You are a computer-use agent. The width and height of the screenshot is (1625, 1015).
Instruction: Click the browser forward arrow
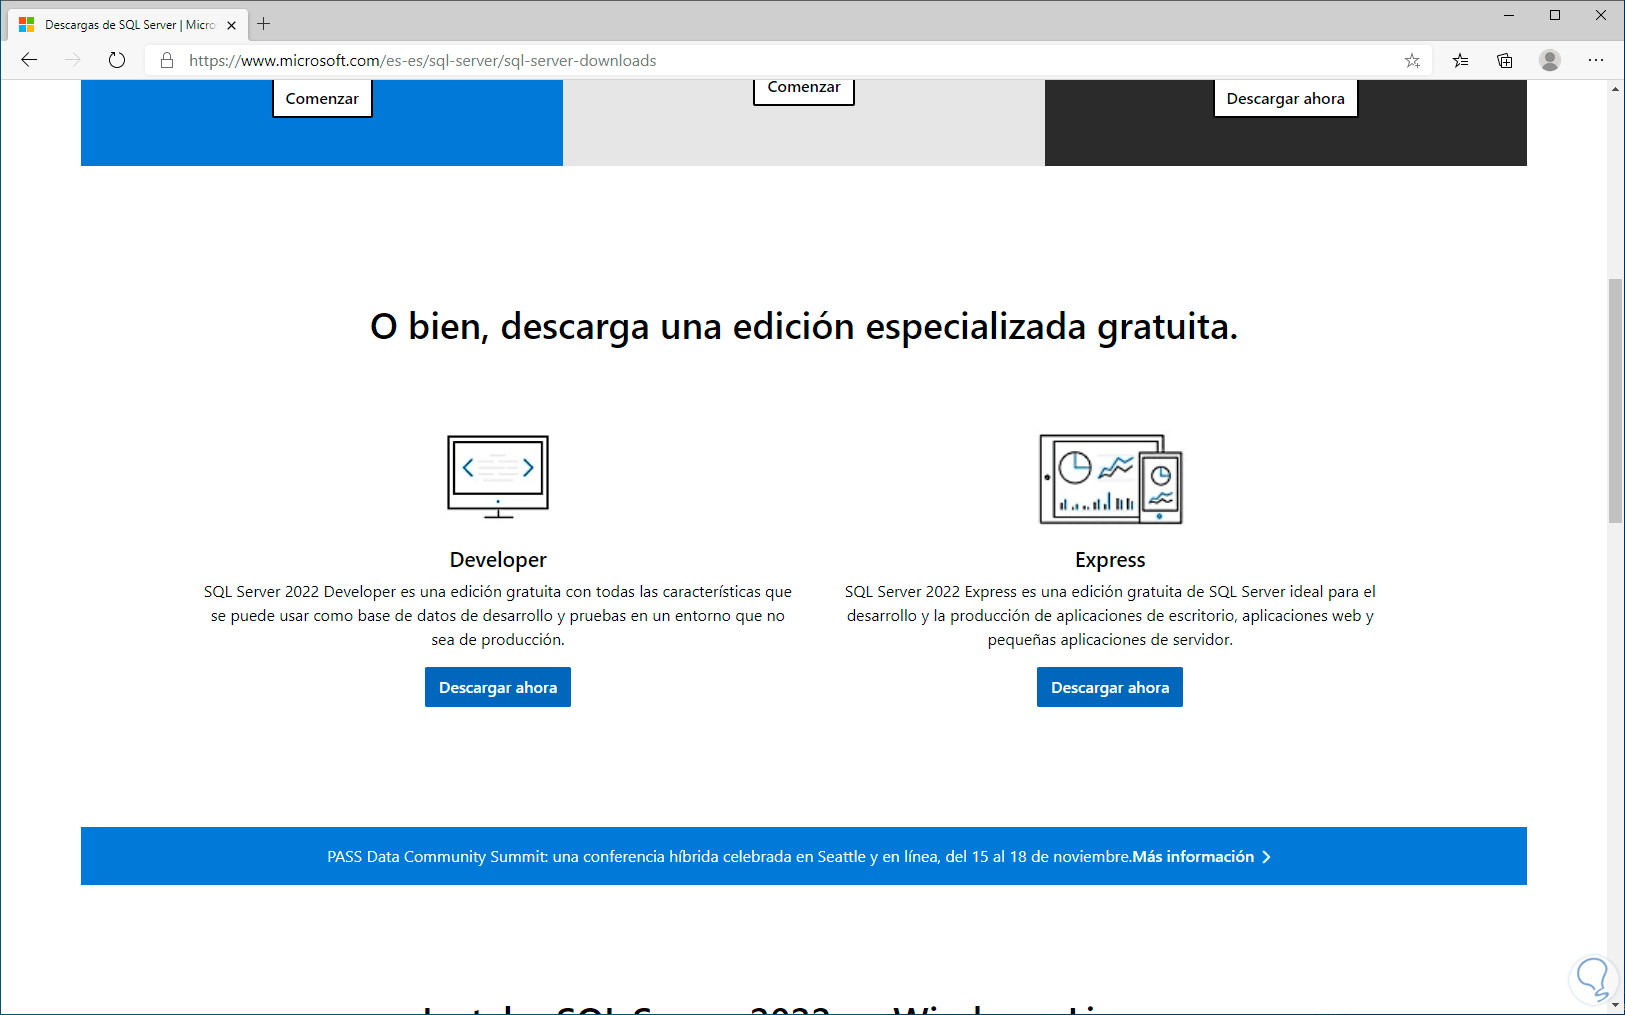coord(73,60)
